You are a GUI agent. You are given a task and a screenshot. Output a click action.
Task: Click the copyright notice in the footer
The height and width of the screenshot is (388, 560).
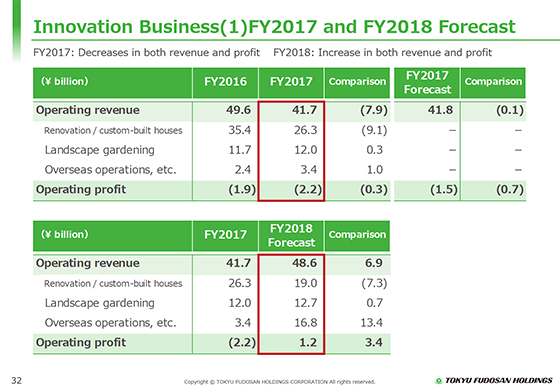[x=279, y=382]
